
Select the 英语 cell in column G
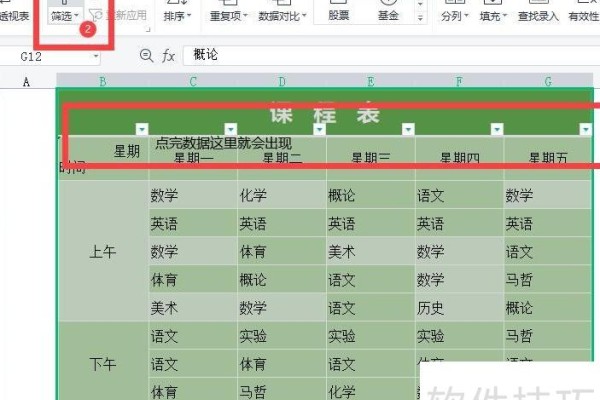(x=548, y=223)
